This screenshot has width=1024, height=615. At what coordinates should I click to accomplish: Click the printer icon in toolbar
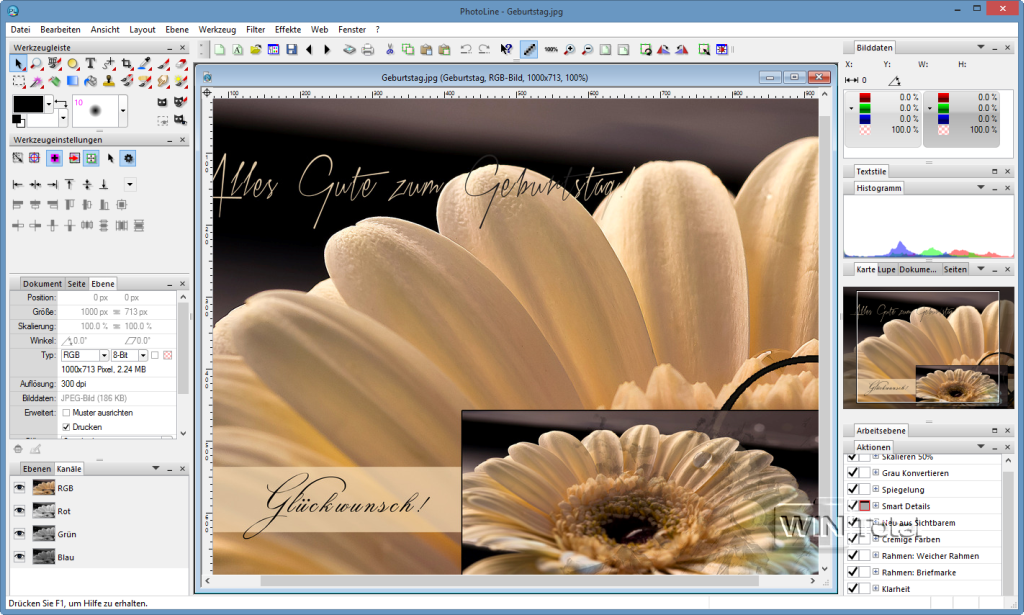368,50
